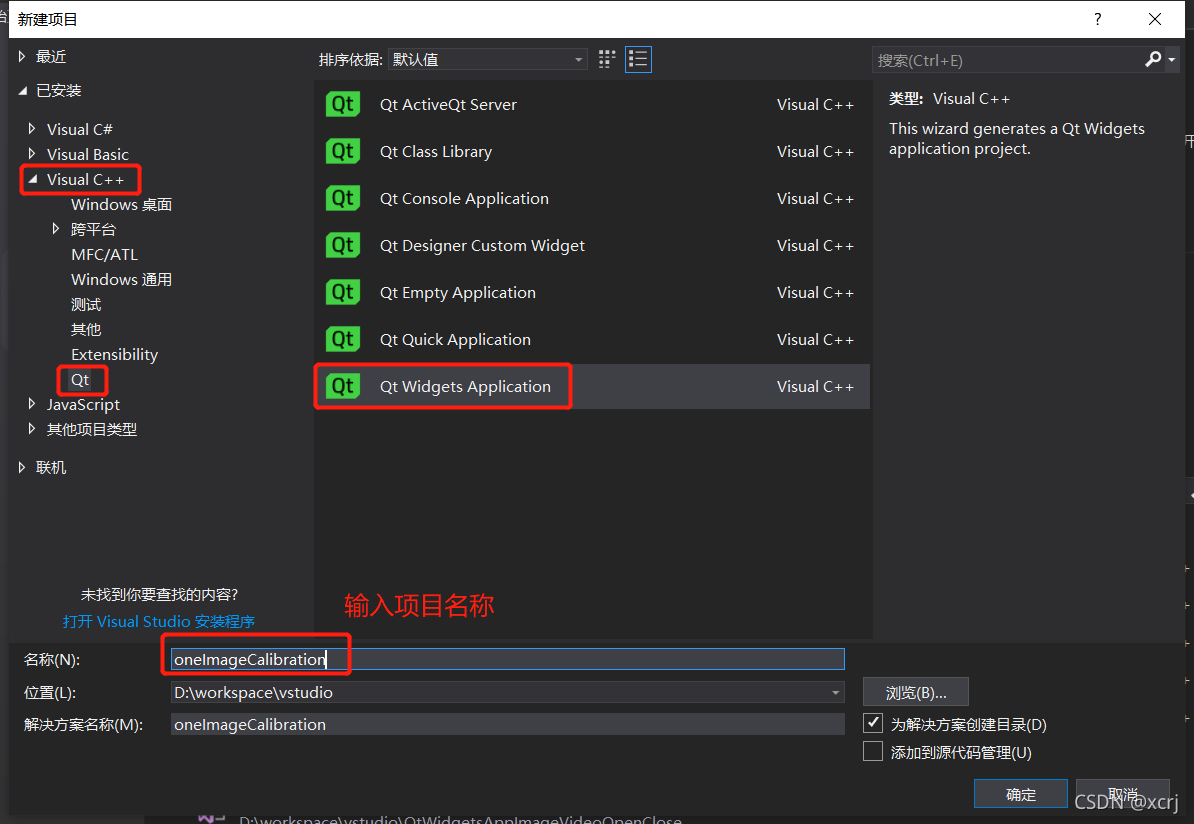Click 确定 to confirm
The width and height of the screenshot is (1194, 824).
tap(1020, 794)
